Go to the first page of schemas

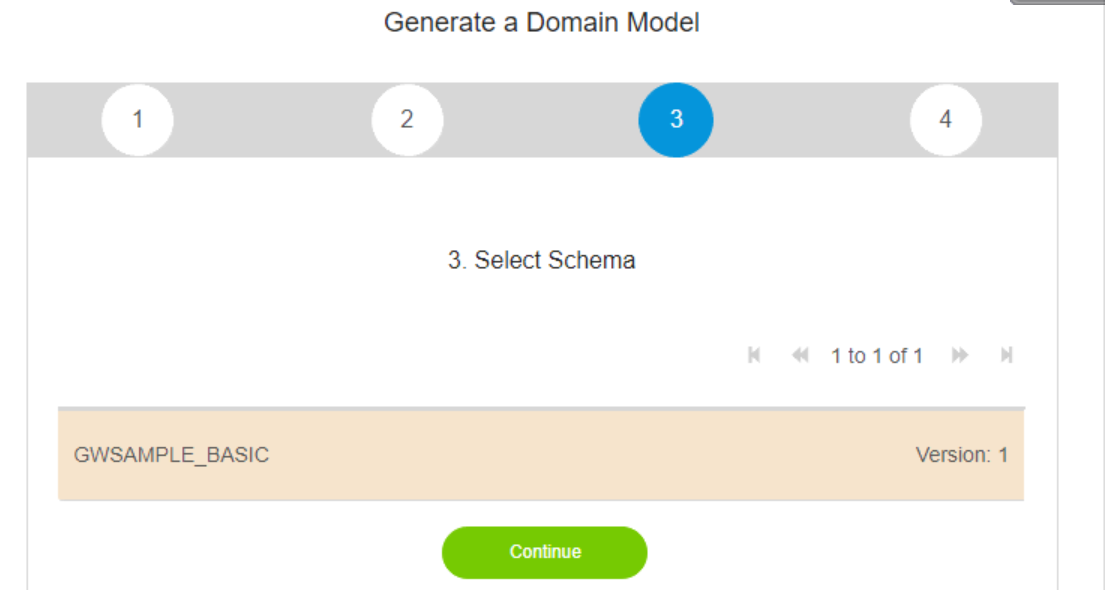(x=755, y=355)
